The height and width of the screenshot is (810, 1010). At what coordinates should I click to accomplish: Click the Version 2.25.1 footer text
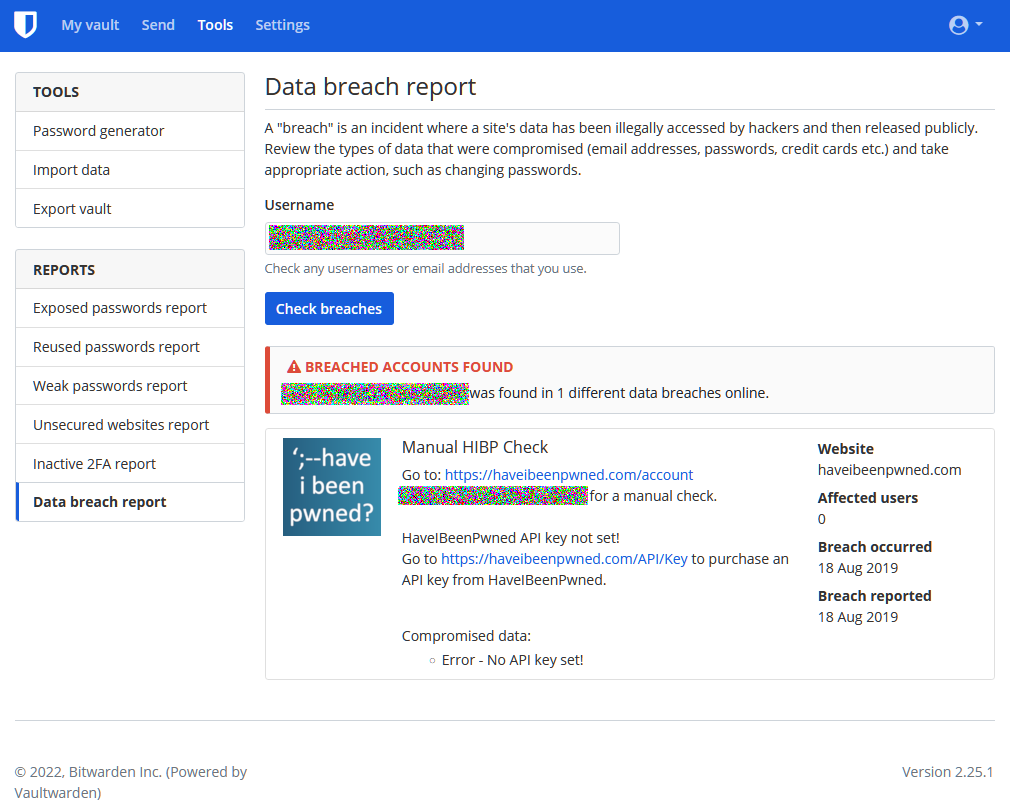coord(948,772)
